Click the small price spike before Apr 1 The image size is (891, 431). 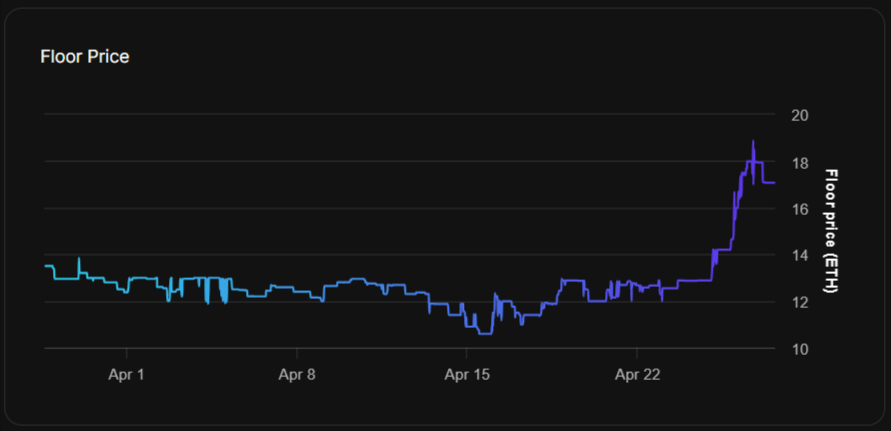(x=79, y=259)
